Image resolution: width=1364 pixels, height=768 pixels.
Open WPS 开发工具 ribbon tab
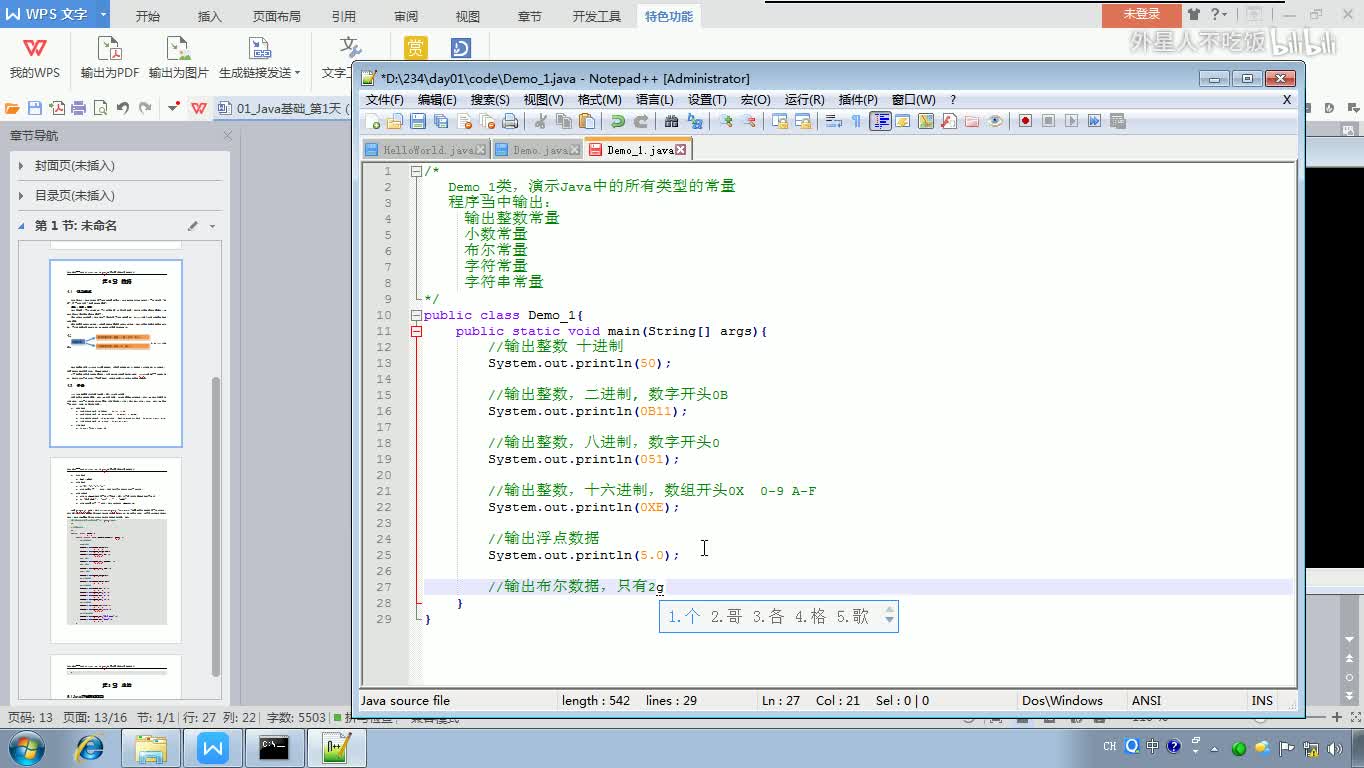[x=596, y=16]
